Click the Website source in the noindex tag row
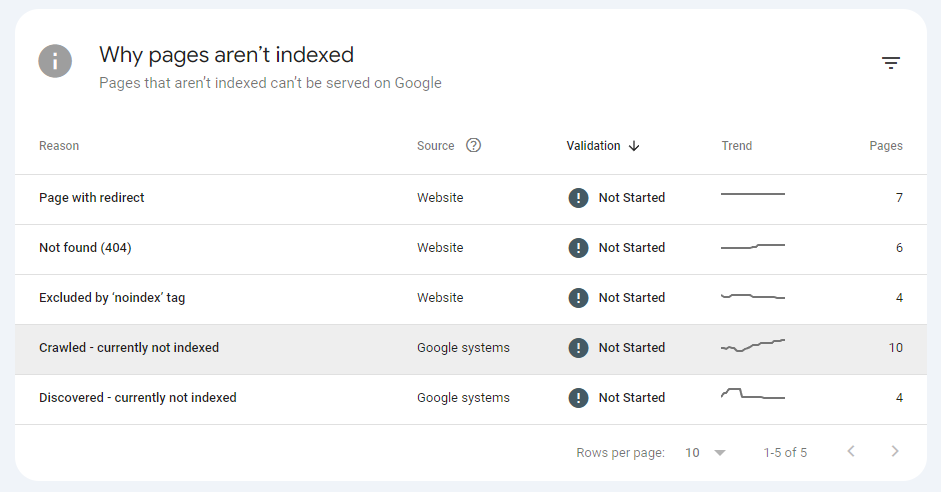This screenshot has height=492, width=941. [440, 298]
